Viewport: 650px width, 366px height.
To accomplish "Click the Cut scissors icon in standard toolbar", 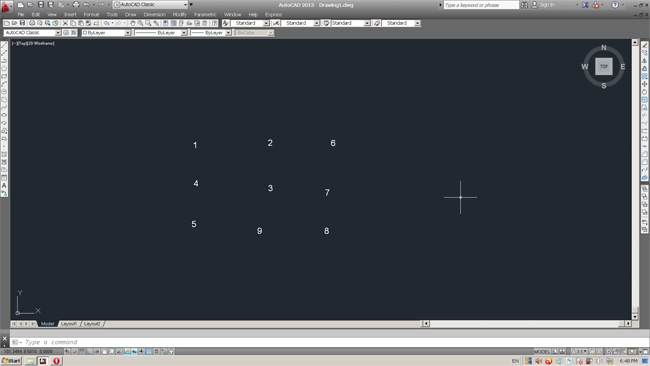I will tap(65, 23).
